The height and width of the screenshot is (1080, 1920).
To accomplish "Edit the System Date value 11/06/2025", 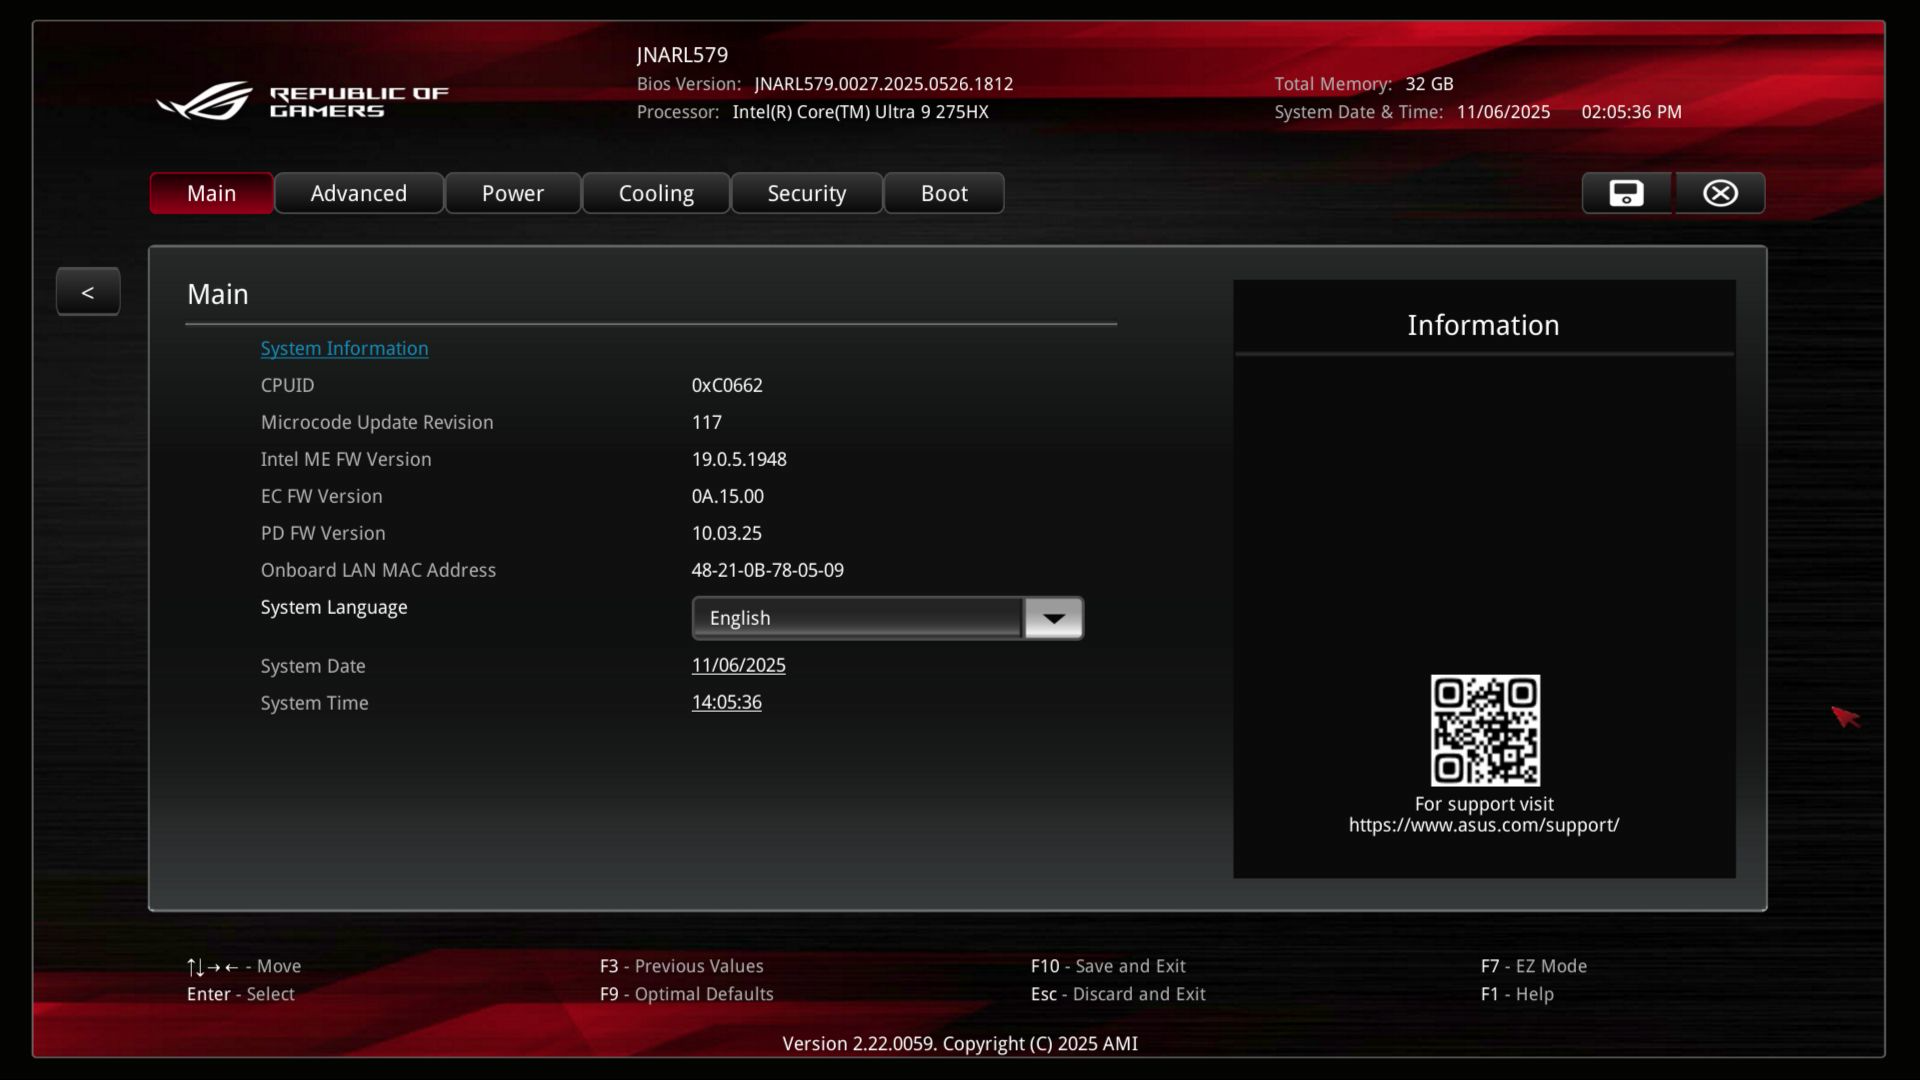I will [738, 665].
